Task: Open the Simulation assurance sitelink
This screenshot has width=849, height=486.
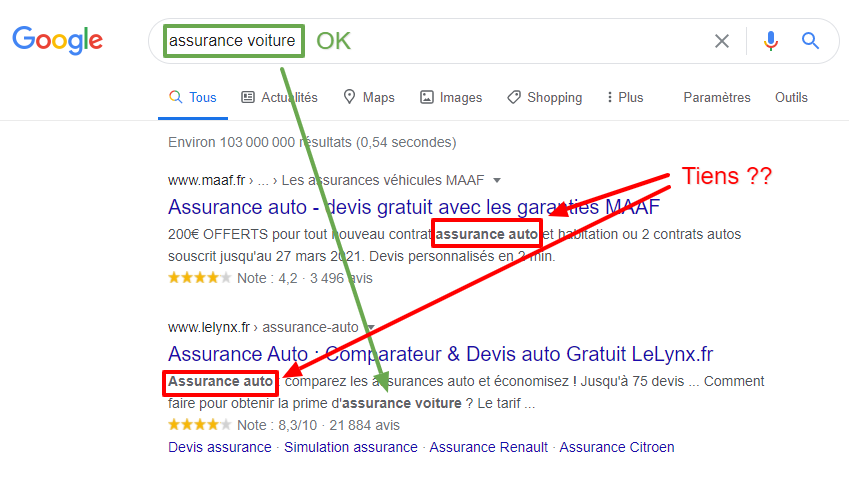Action: tap(351, 448)
